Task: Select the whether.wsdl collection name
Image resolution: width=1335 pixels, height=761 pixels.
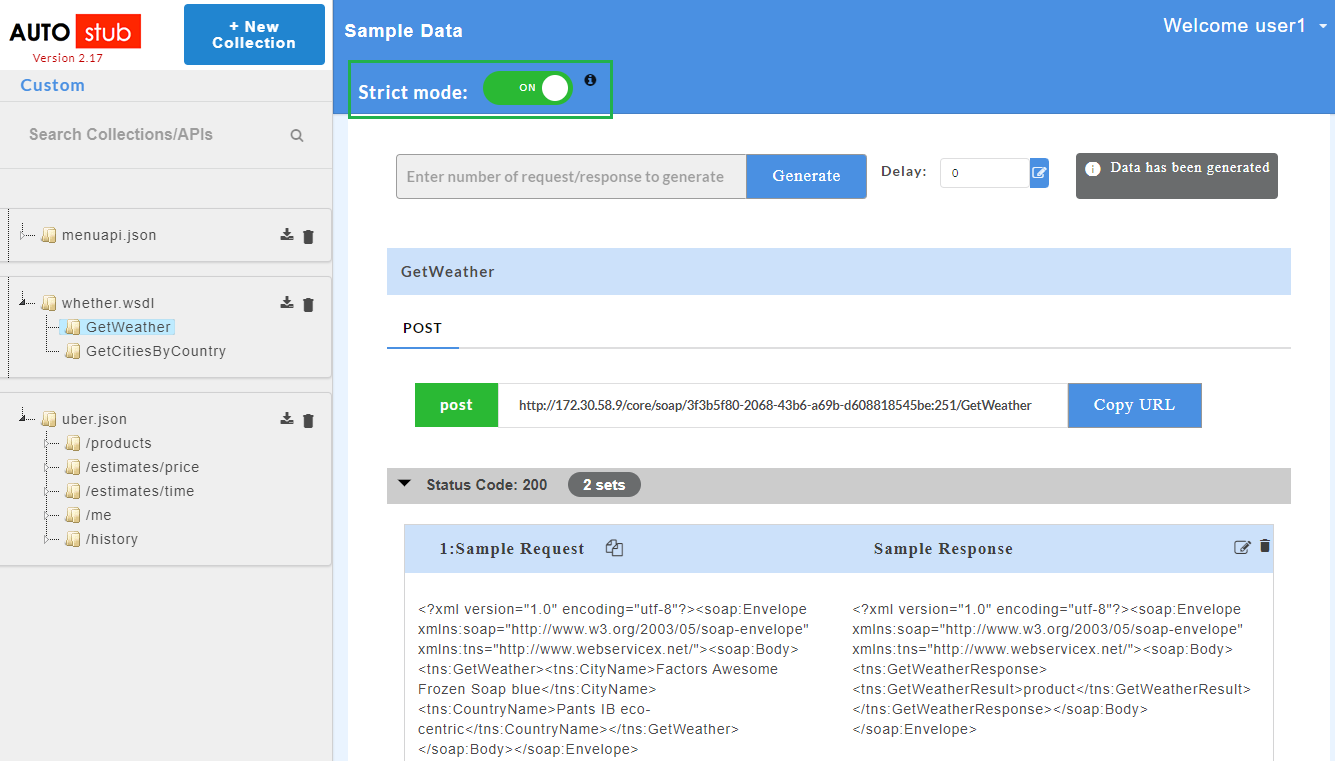Action: pyautogui.click(x=108, y=303)
